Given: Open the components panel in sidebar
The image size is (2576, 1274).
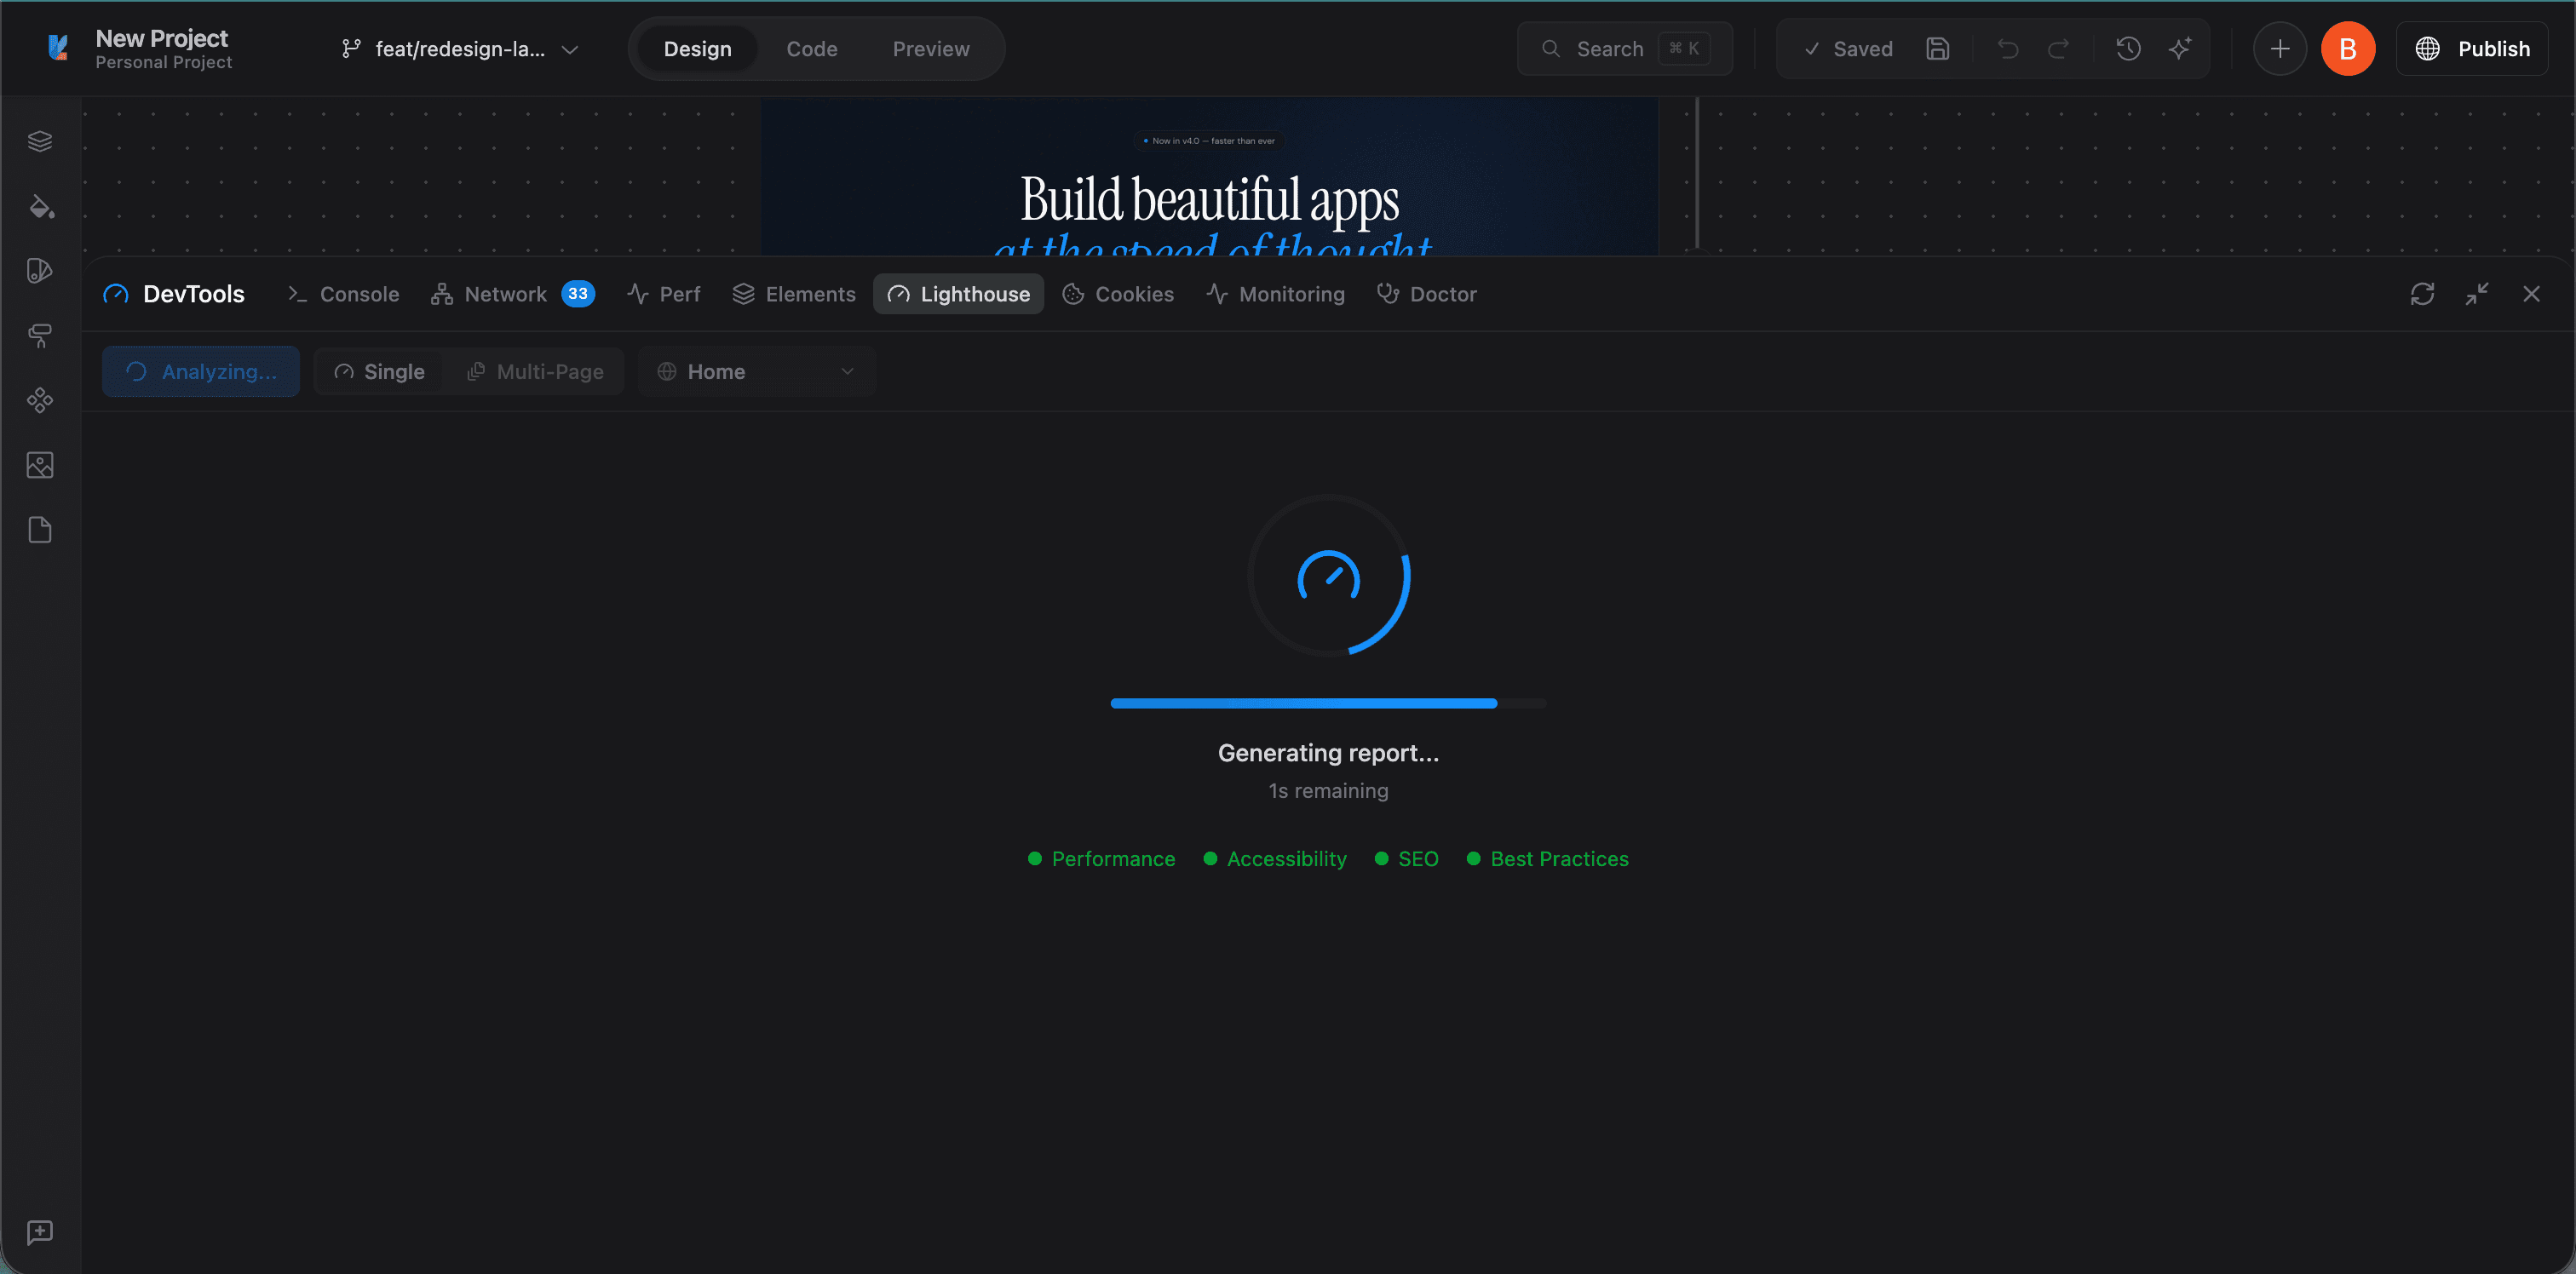Looking at the screenshot, I should click(40, 400).
